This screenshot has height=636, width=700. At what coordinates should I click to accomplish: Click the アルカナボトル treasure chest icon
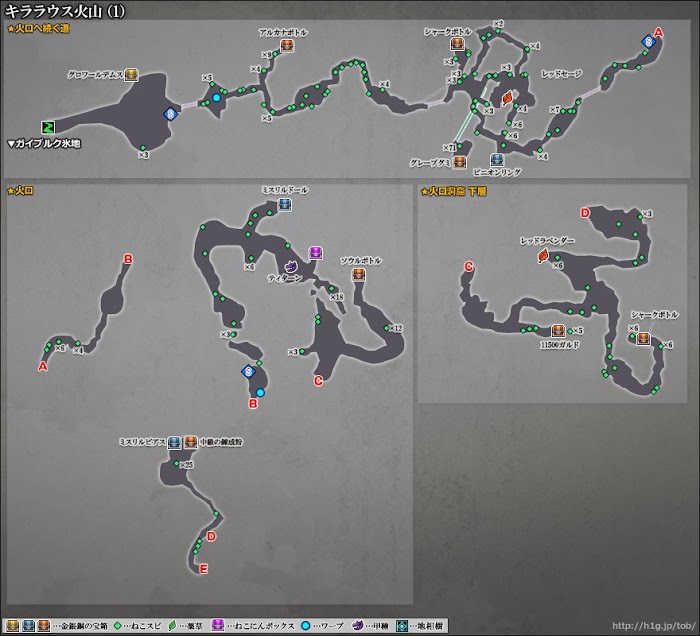287,46
